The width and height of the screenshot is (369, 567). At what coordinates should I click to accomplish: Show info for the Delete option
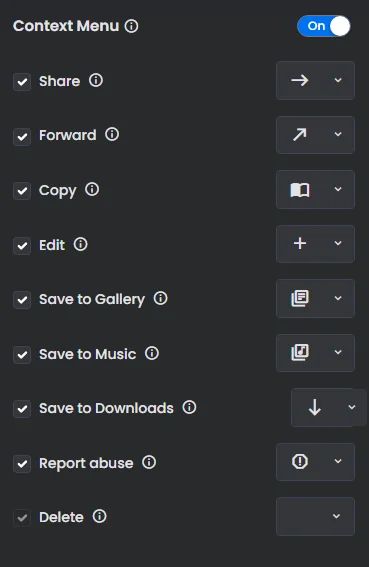[99, 516]
